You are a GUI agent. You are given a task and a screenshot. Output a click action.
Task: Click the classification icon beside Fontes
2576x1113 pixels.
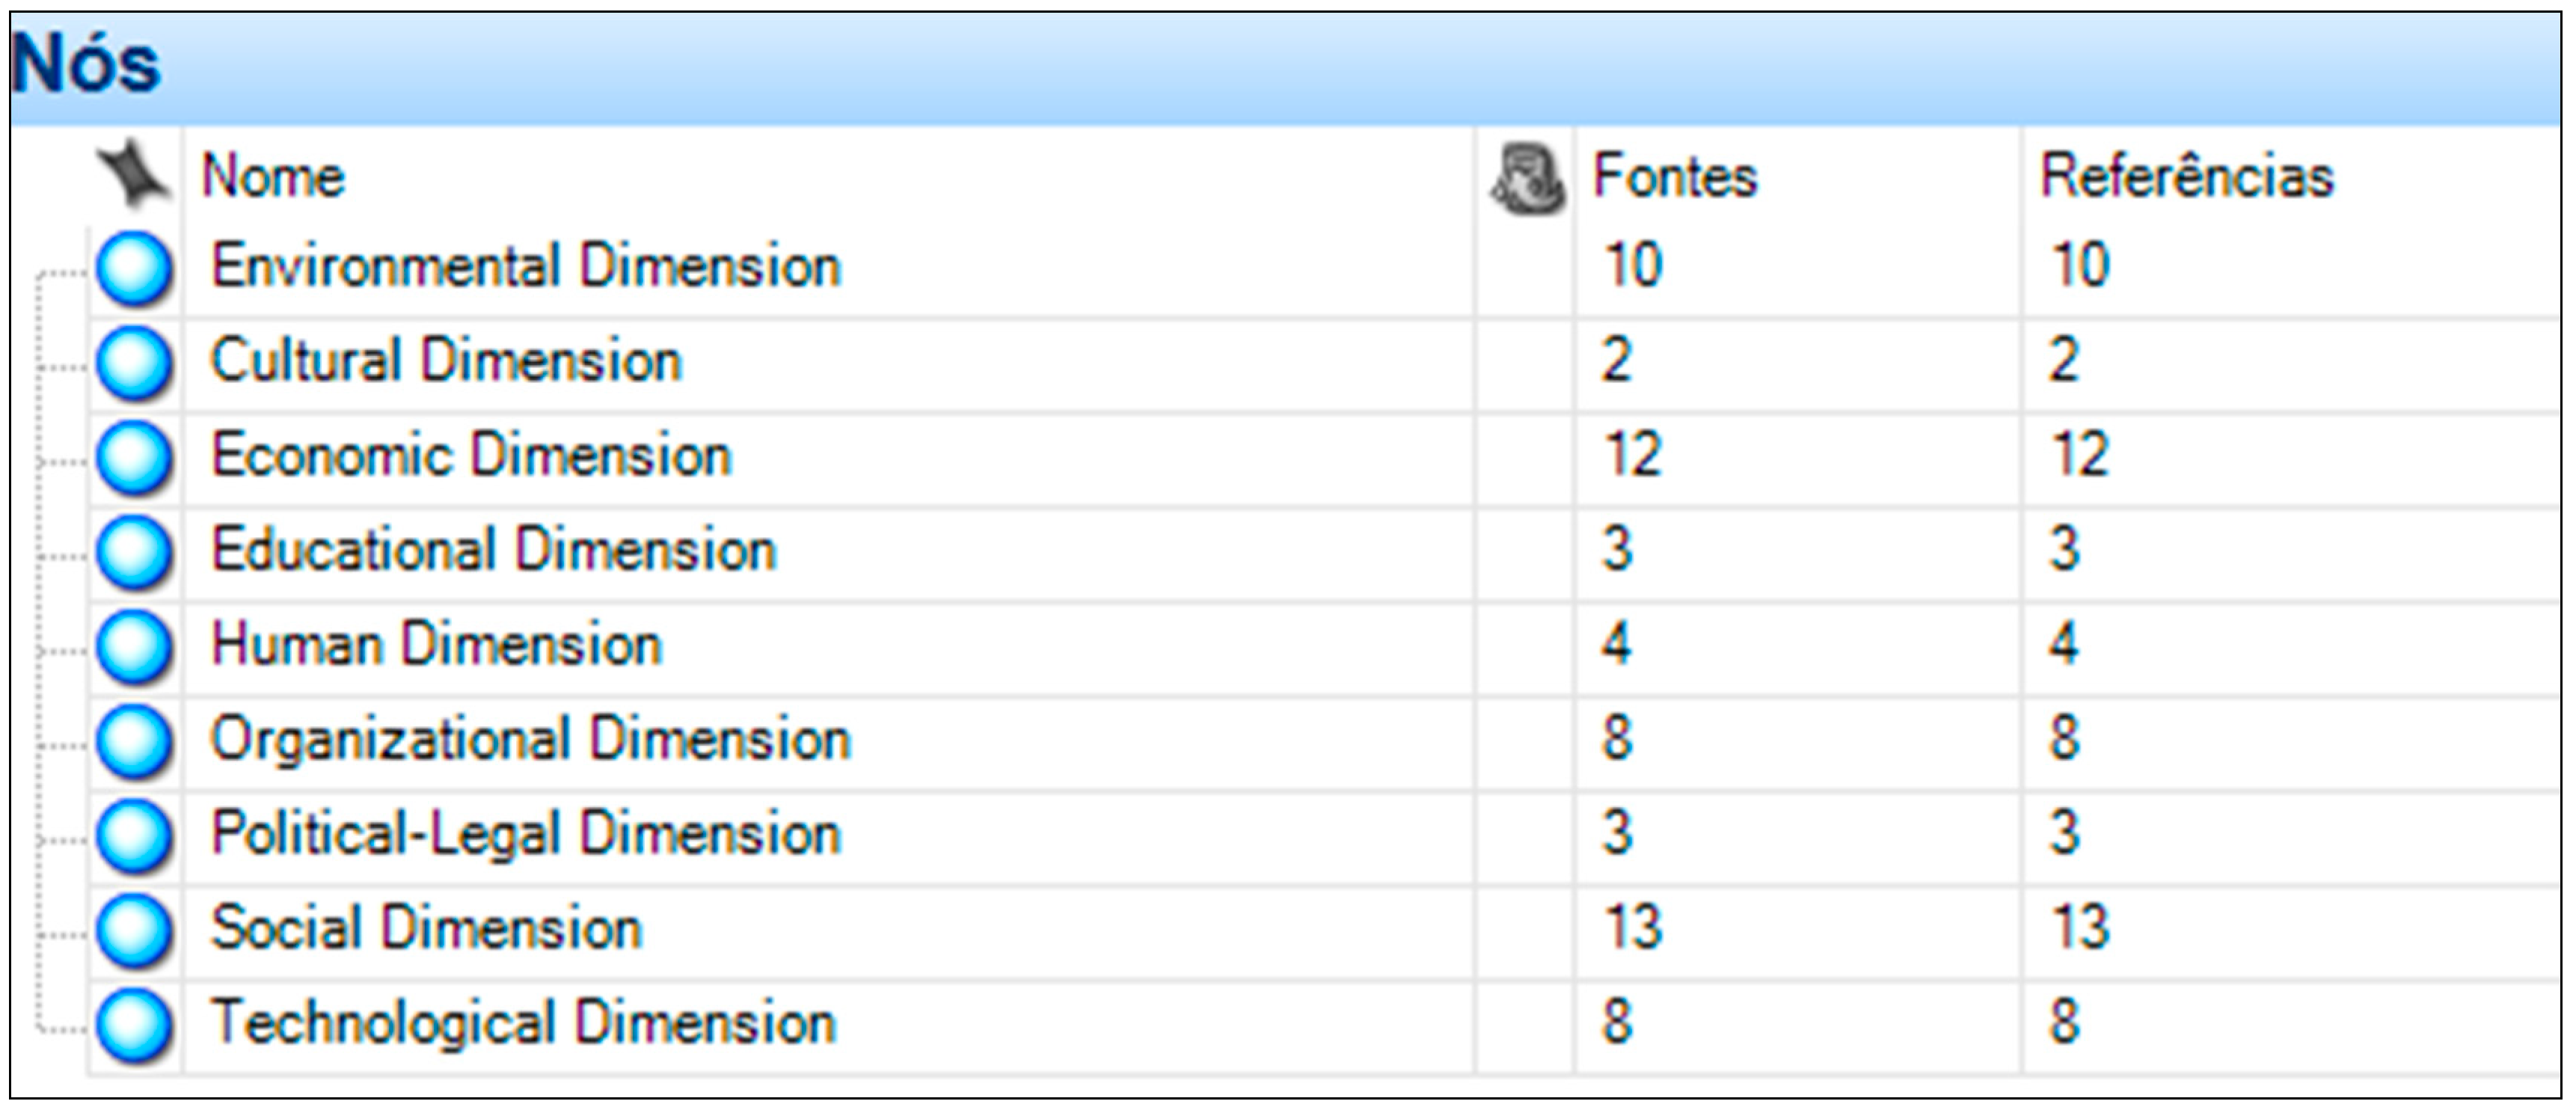pyautogui.click(x=1527, y=178)
